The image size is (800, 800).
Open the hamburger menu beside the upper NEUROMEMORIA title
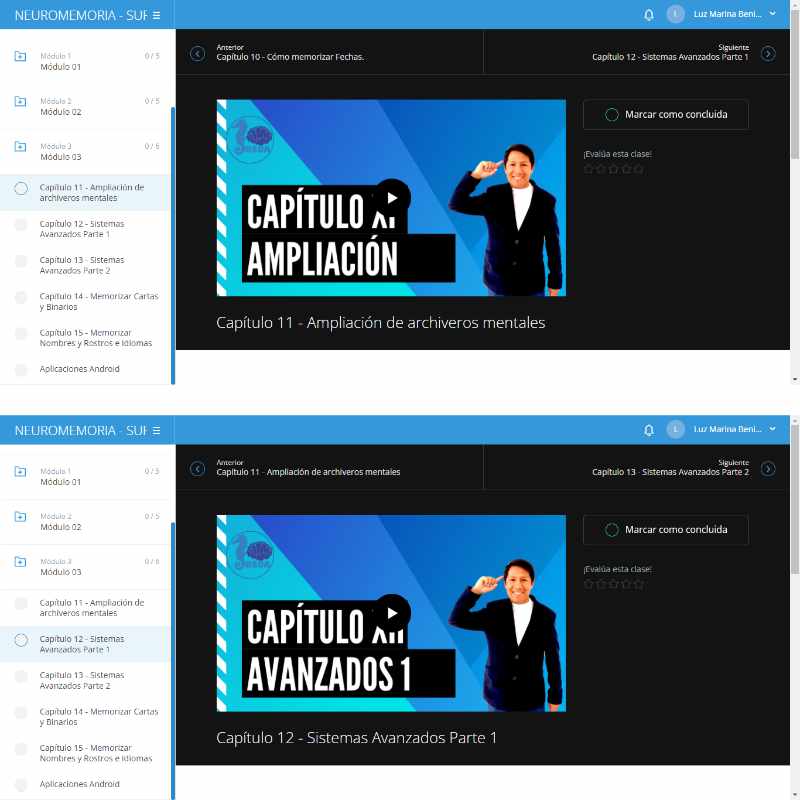pos(156,15)
